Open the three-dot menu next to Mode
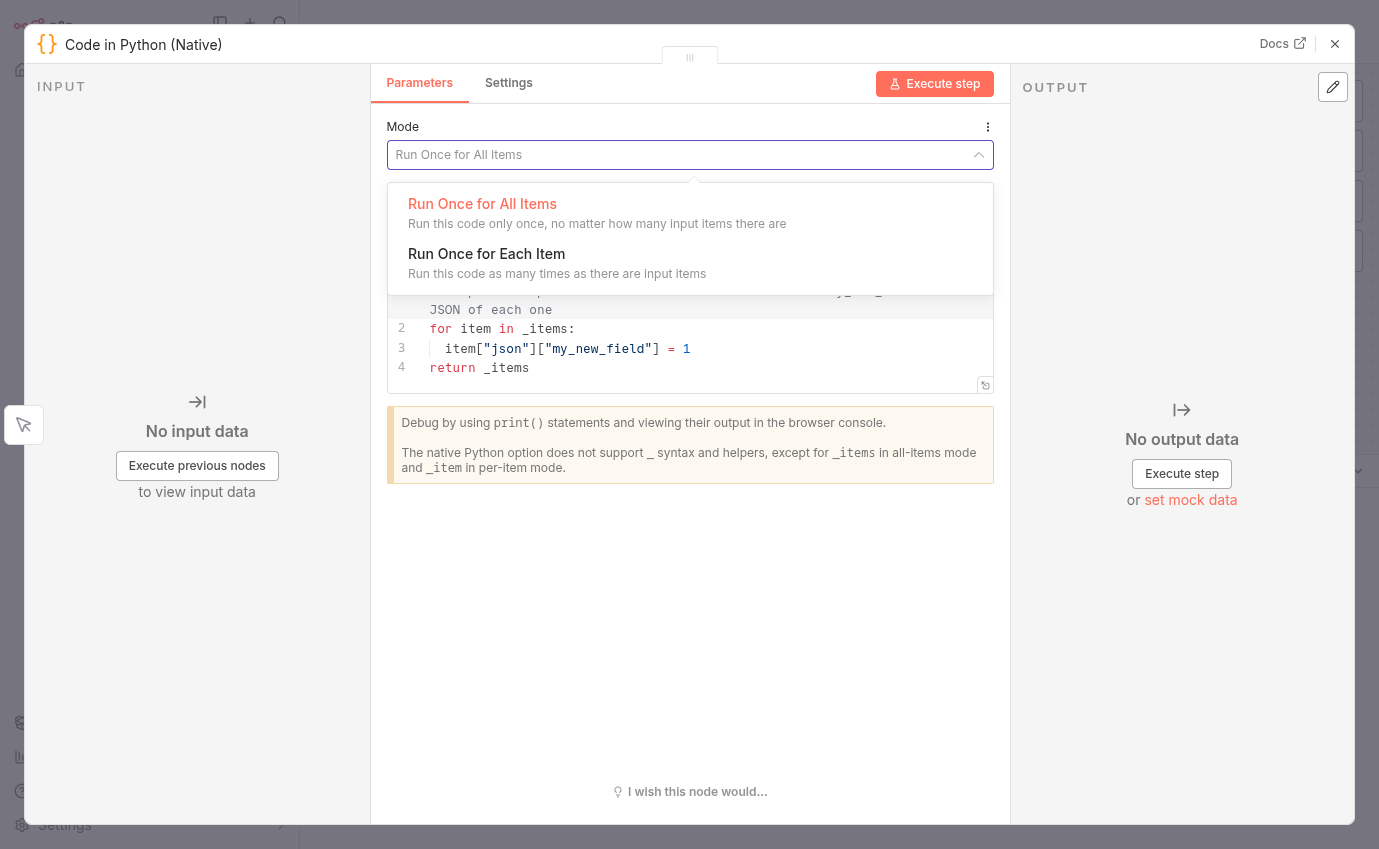 coord(988,126)
